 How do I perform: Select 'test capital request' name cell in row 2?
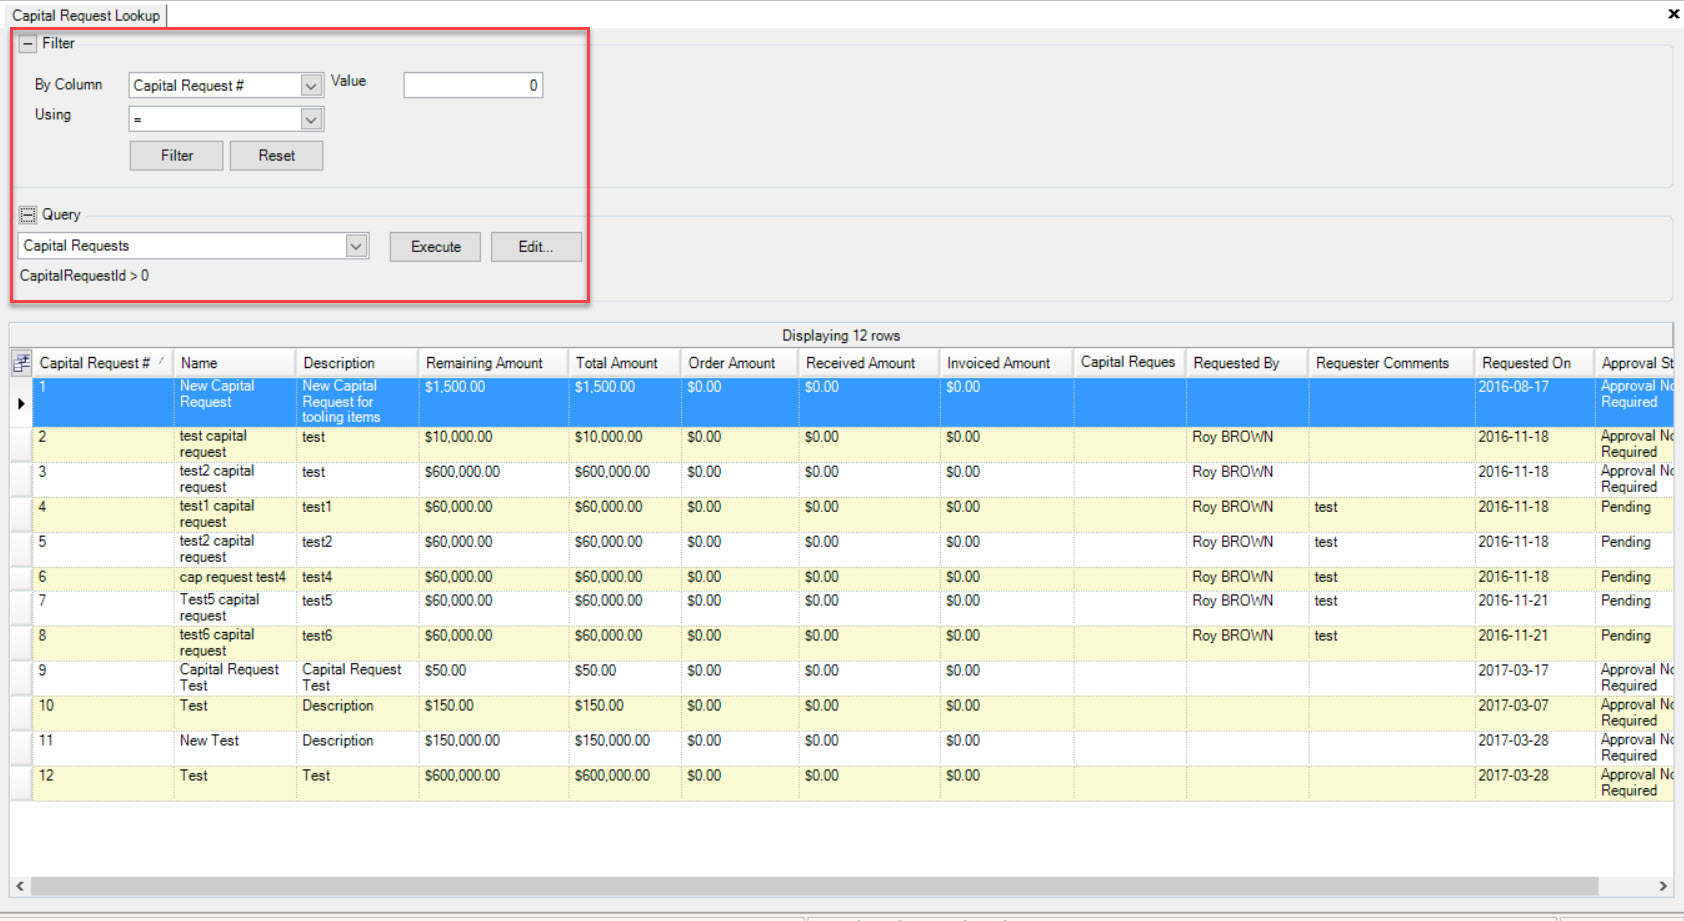235,444
